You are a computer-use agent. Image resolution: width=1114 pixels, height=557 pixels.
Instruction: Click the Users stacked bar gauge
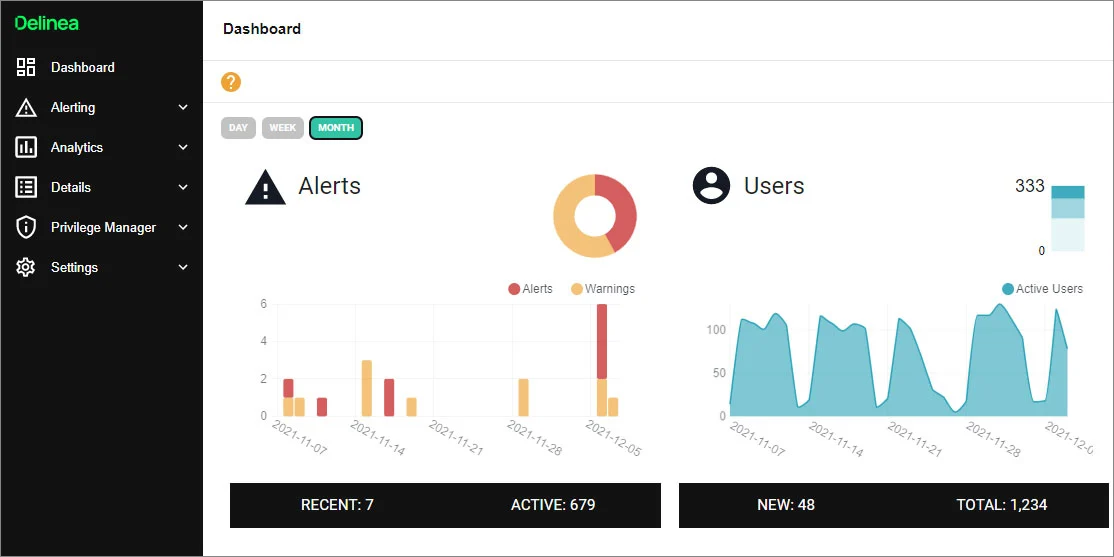tap(1068, 218)
